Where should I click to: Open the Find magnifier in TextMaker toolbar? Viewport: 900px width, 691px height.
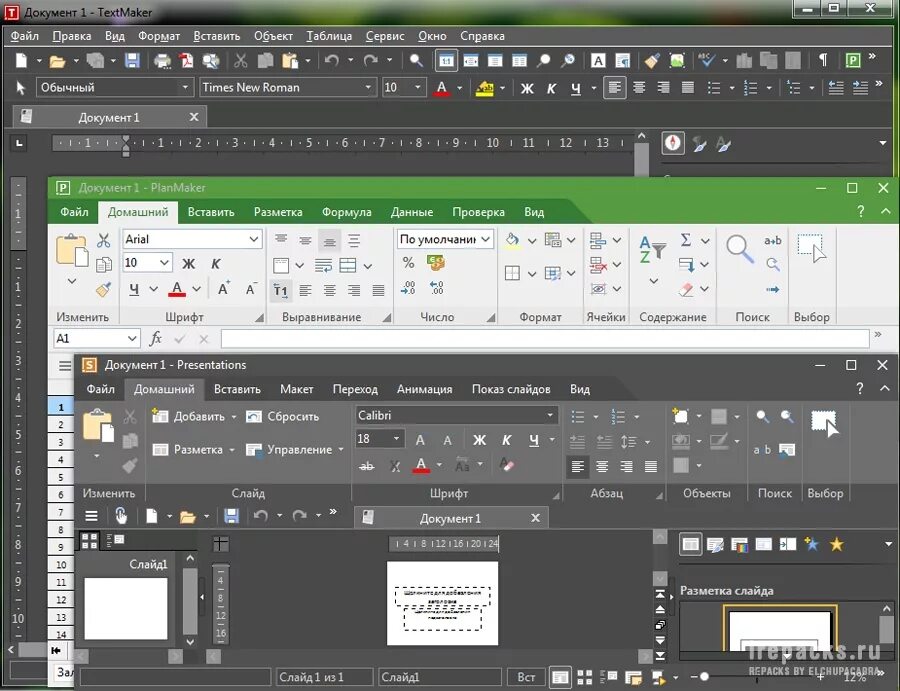(416, 60)
